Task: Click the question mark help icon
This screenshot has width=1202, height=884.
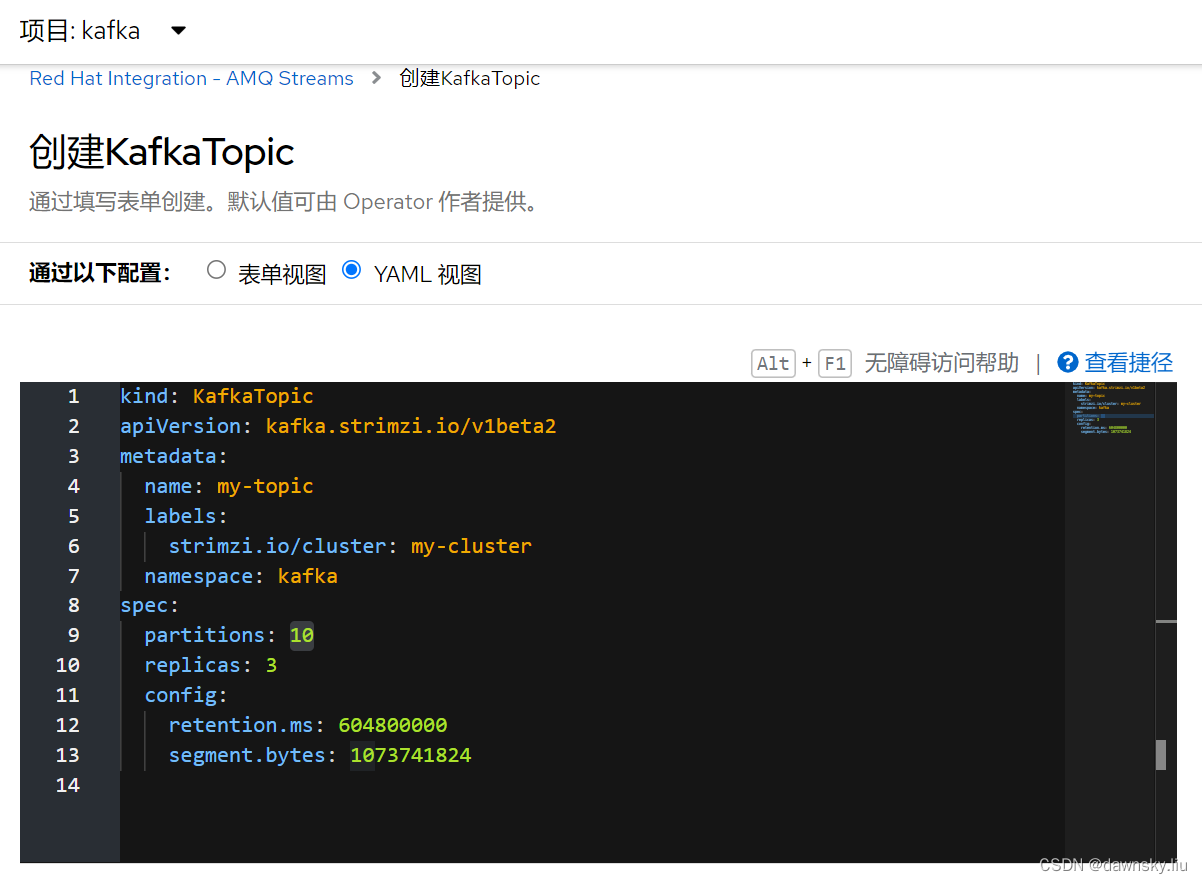Action: point(1067,362)
